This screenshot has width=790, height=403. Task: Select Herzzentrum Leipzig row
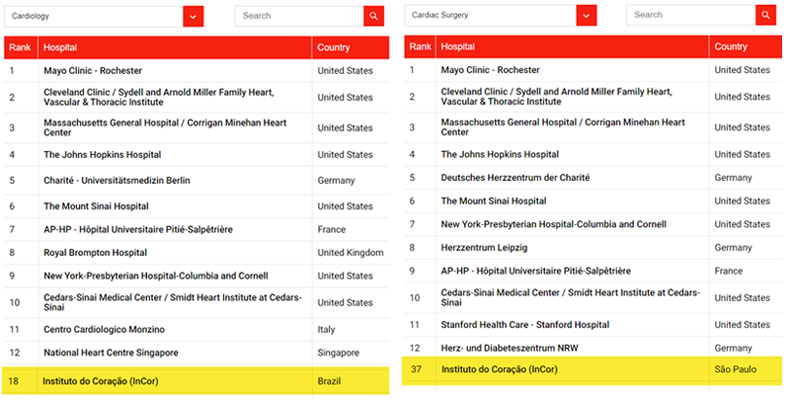coord(593,248)
